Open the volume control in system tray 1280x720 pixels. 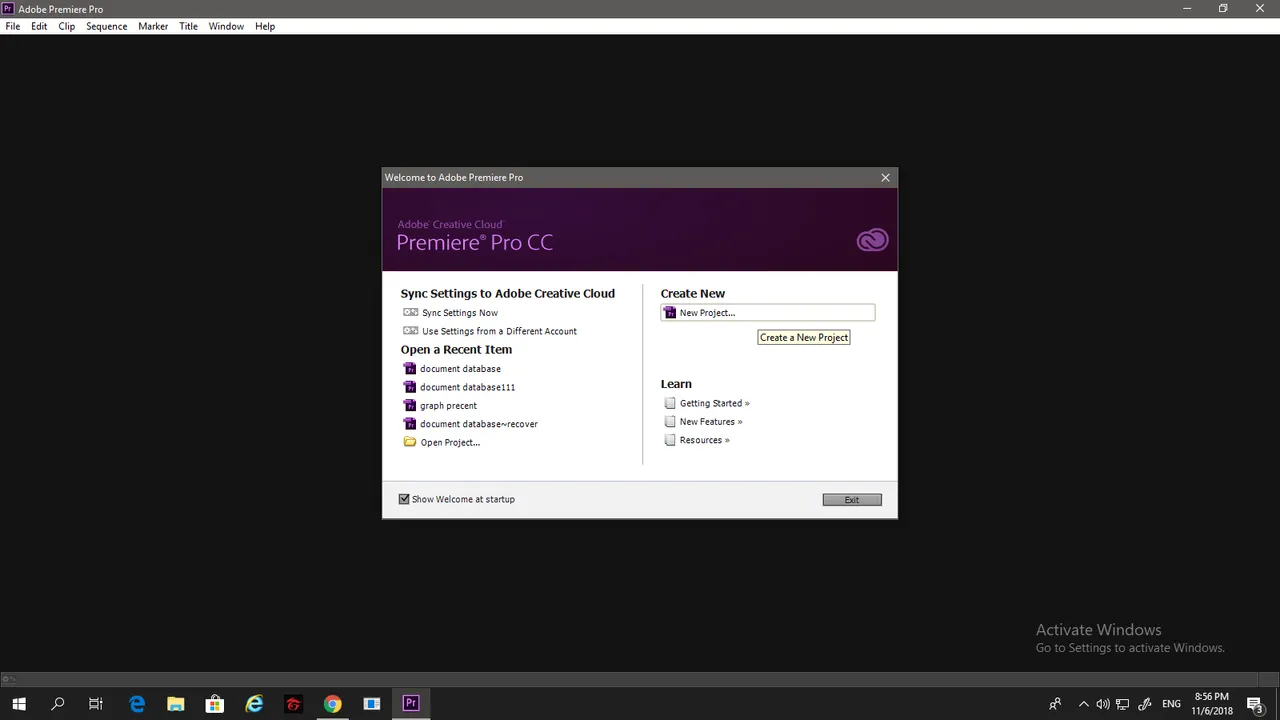point(1103,704)
